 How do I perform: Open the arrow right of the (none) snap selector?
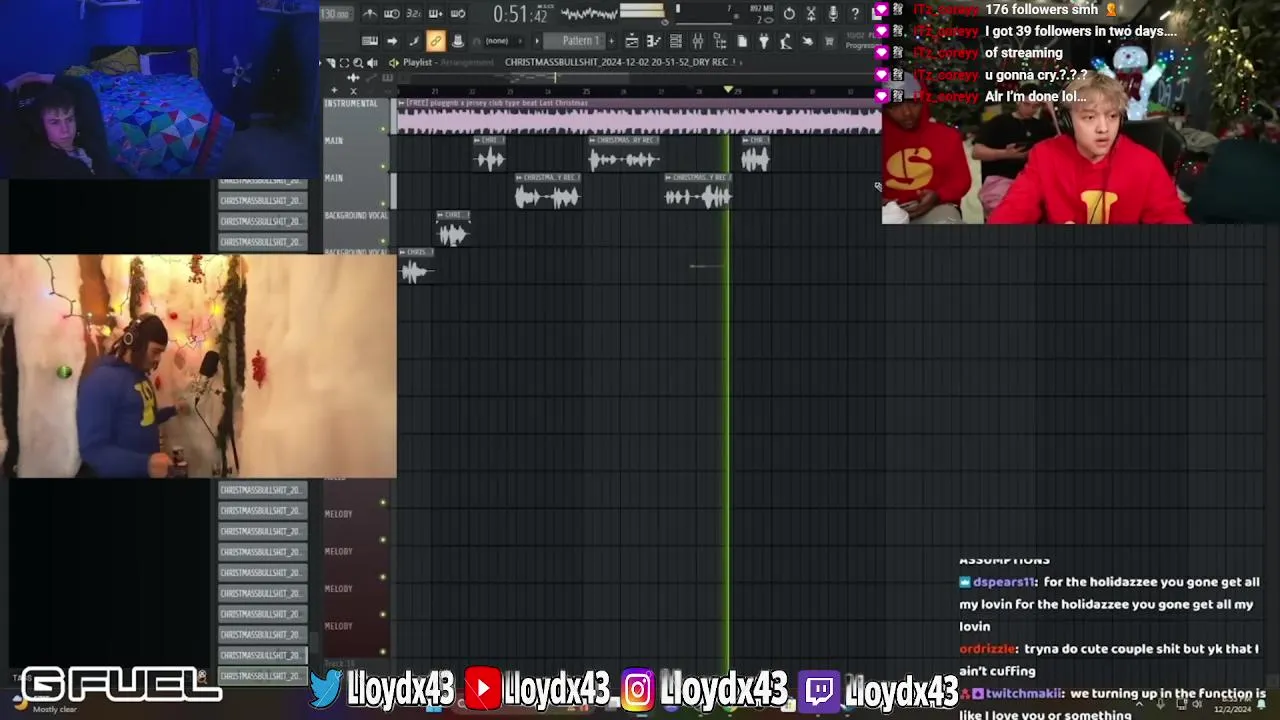coord(520,41)
